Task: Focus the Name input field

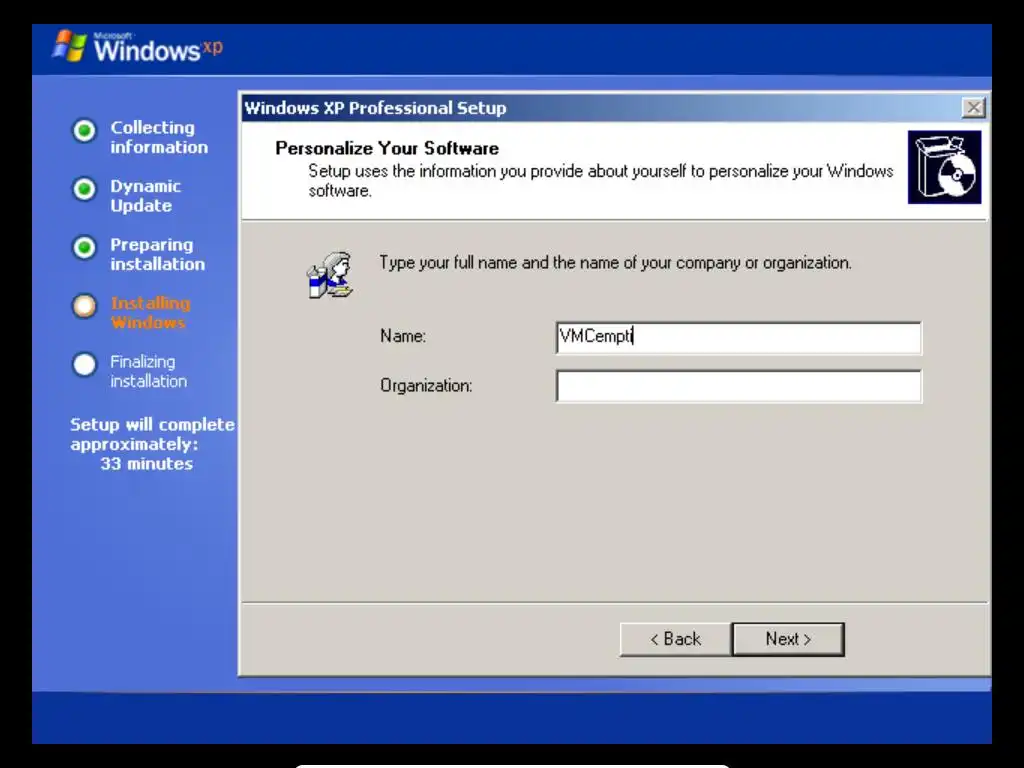Action: (x=739, y=338)
